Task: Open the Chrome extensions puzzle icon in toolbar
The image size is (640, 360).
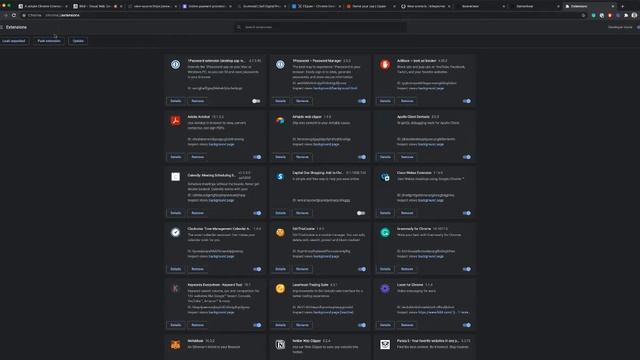Action: click(x=626, y=15)
